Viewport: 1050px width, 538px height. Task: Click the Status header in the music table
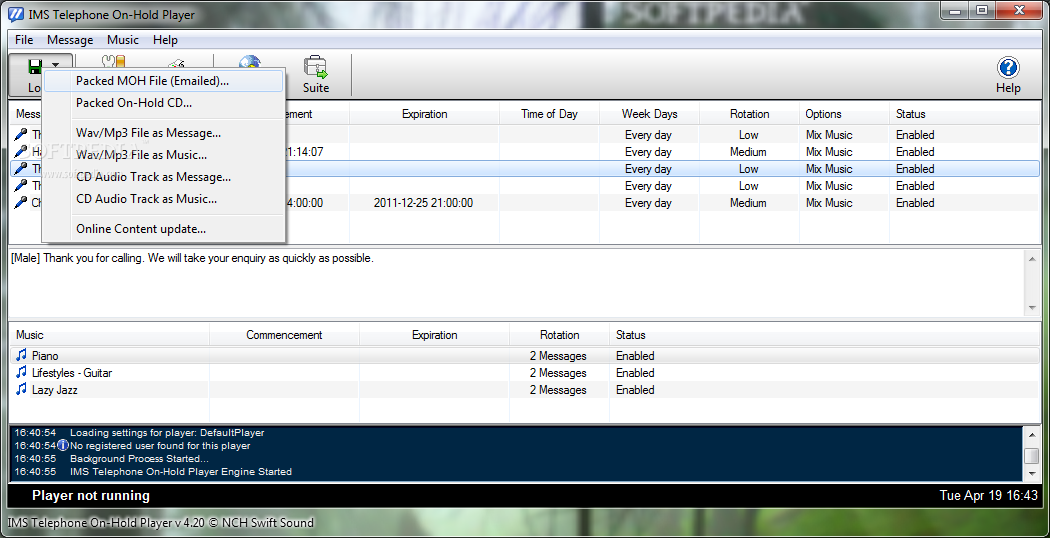pos(824,335)
